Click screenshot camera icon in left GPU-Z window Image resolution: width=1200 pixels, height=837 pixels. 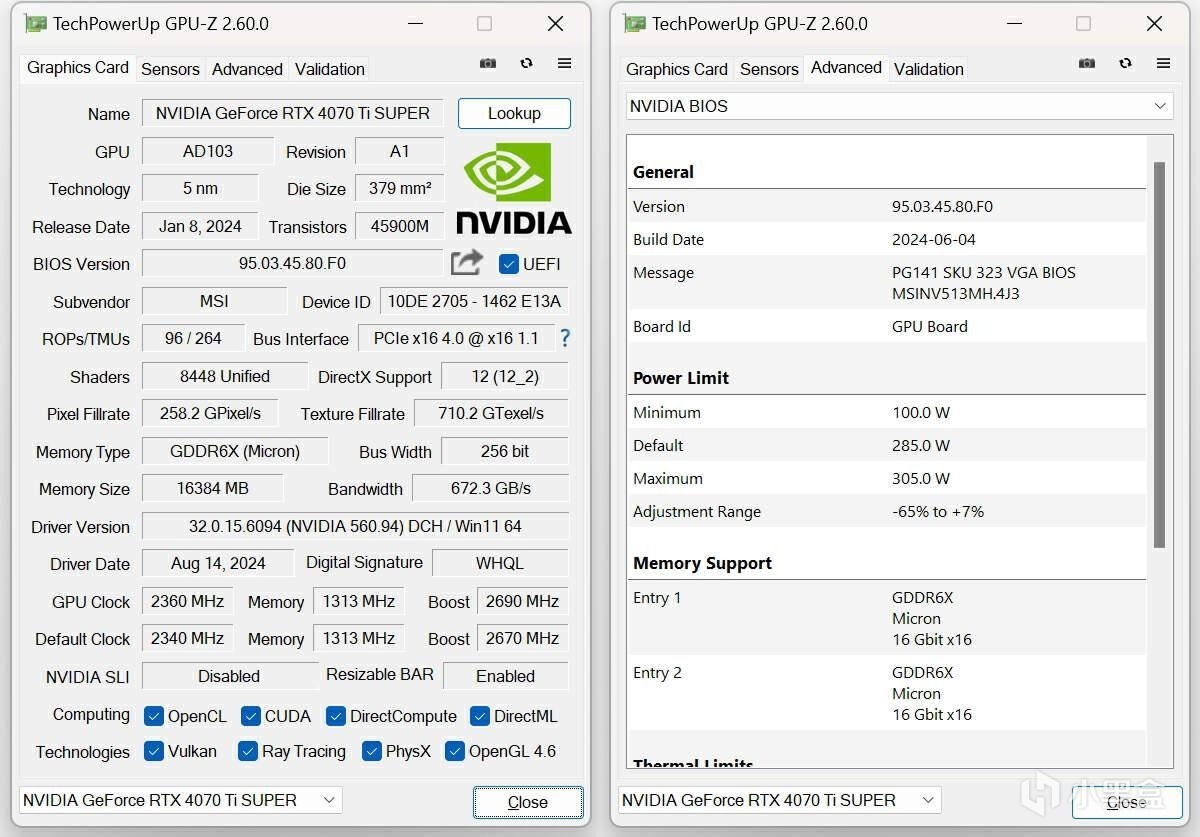pyautogui.click(x=488, y=63)
